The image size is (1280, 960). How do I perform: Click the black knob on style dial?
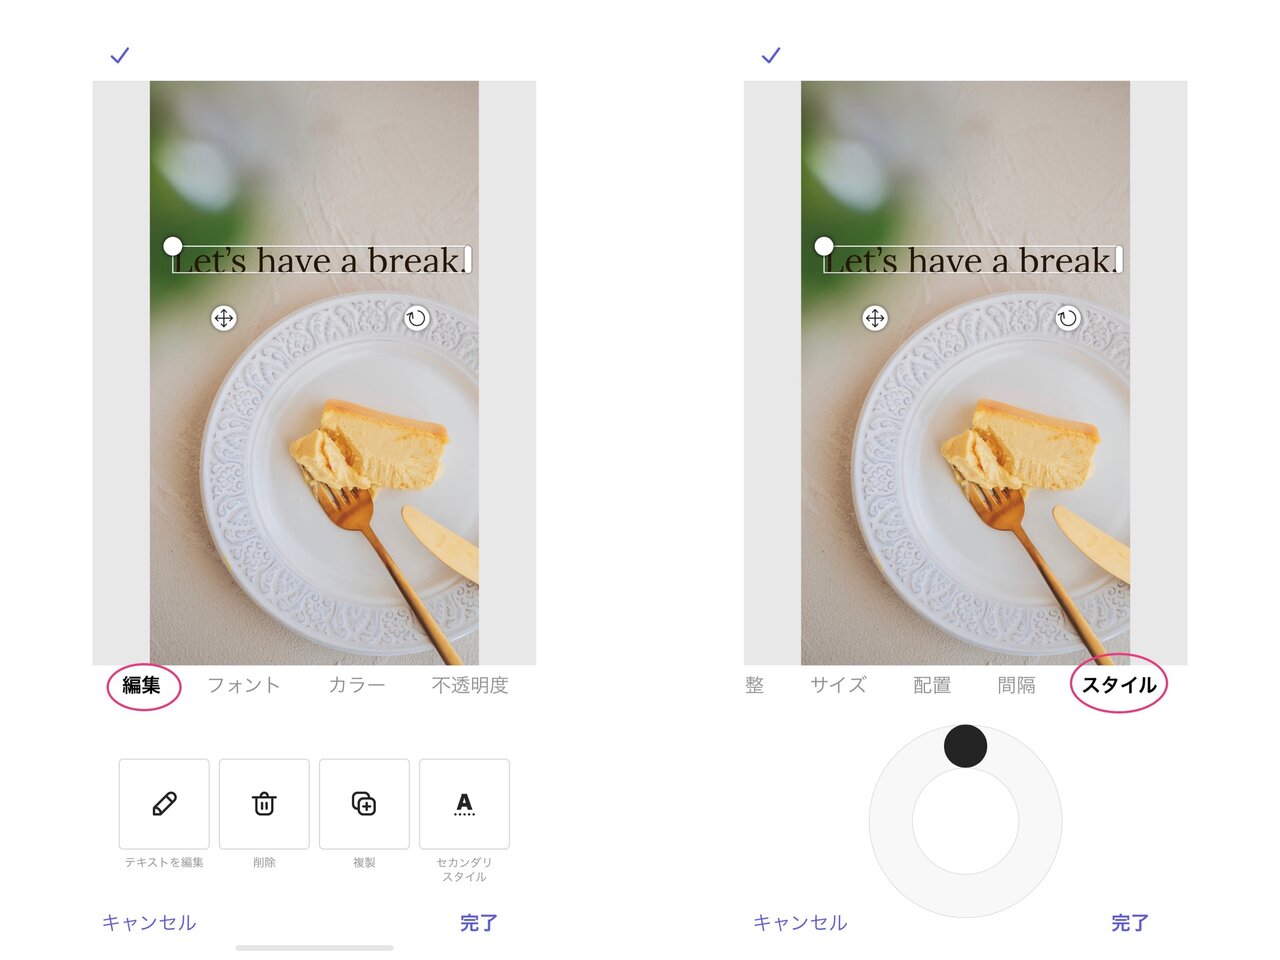966,746
